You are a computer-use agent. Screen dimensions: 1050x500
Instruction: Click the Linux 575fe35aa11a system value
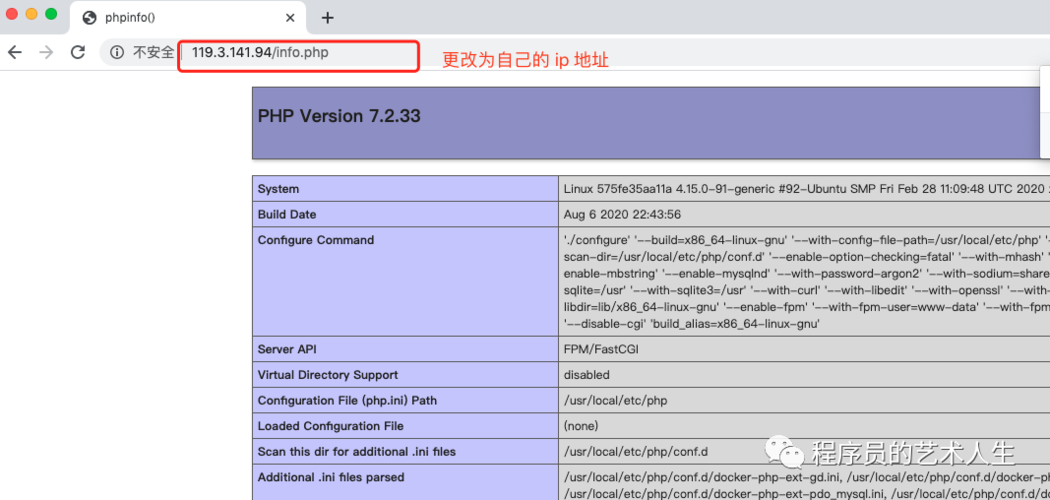[x=806, y=189]
